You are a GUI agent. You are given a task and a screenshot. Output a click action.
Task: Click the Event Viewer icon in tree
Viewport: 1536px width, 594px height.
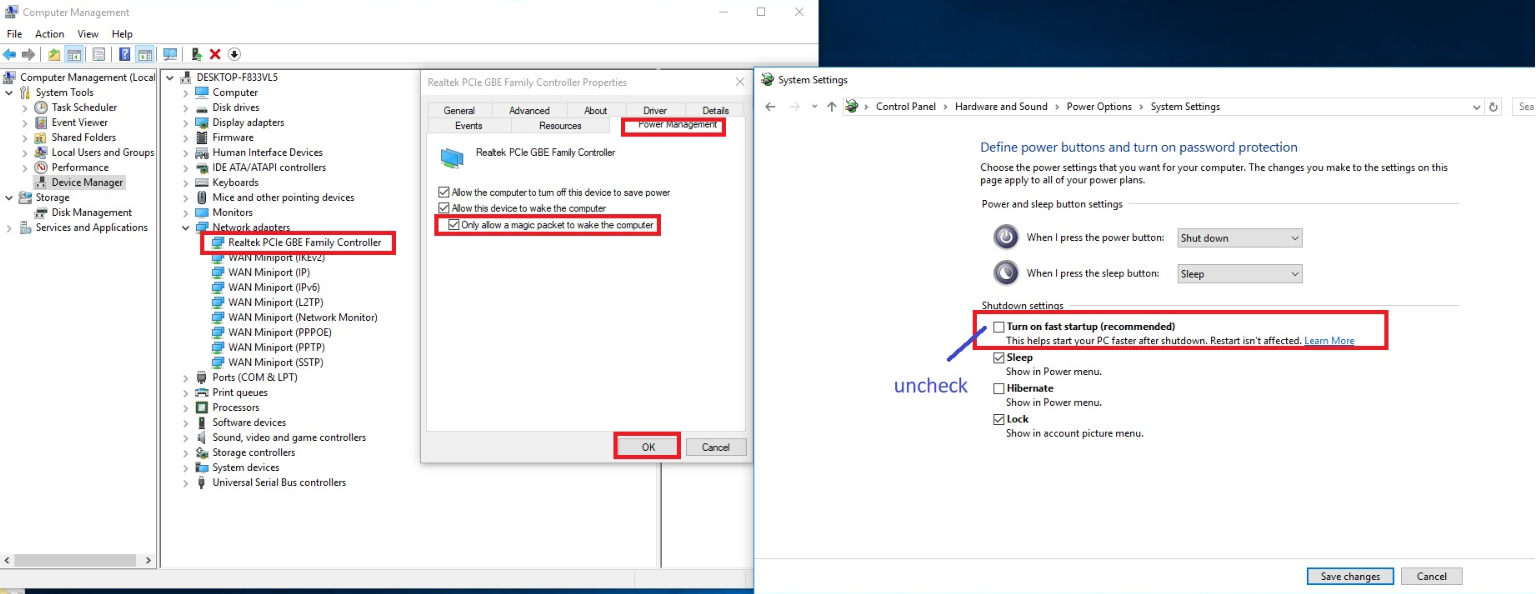tap(41, 122)
